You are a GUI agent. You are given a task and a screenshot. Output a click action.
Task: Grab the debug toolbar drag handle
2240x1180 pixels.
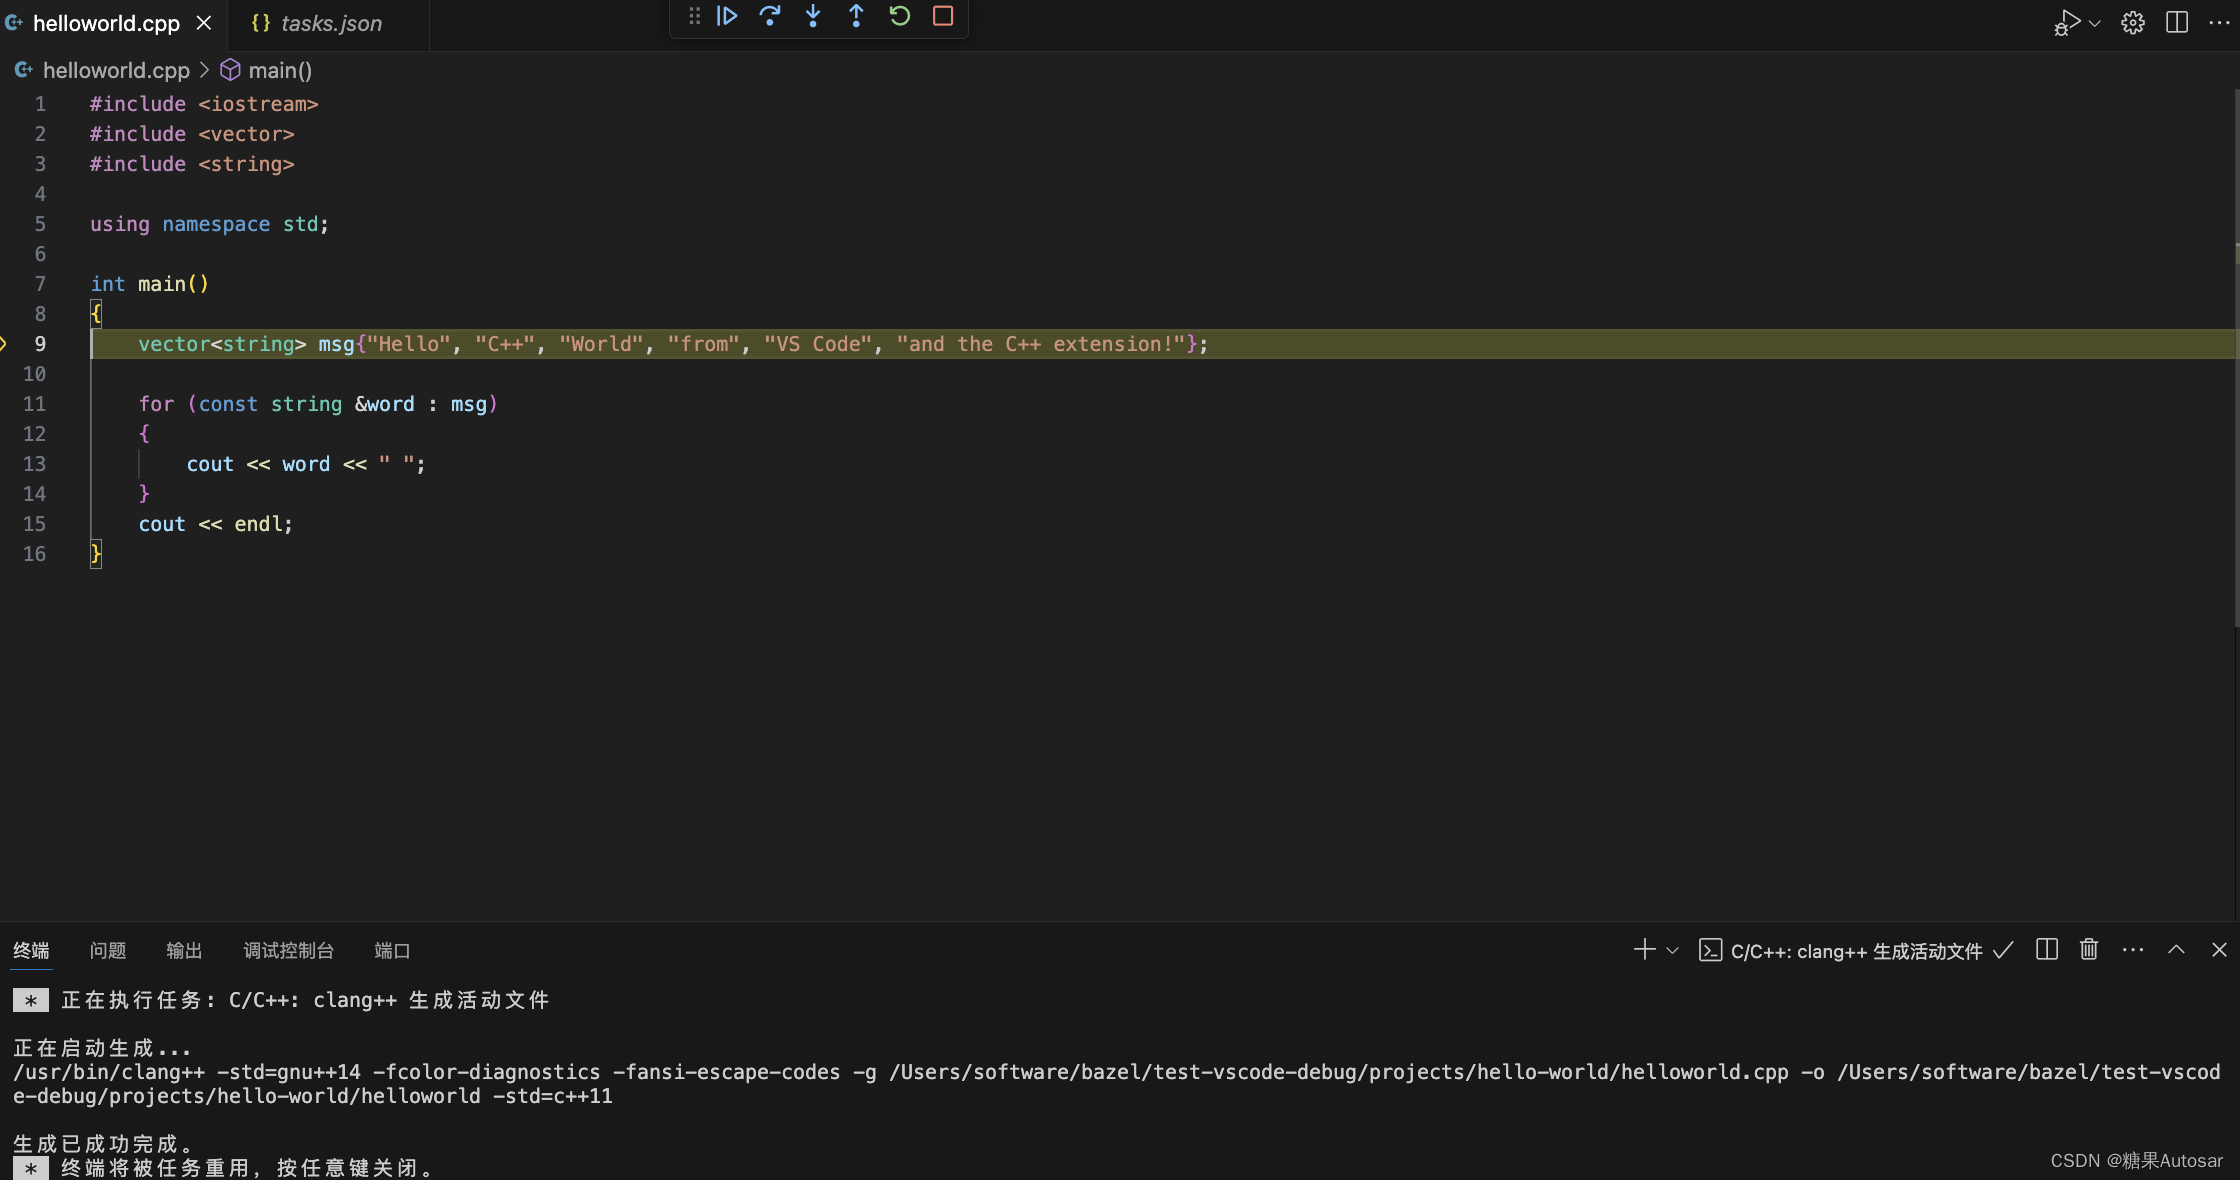(x=694, y=16)
